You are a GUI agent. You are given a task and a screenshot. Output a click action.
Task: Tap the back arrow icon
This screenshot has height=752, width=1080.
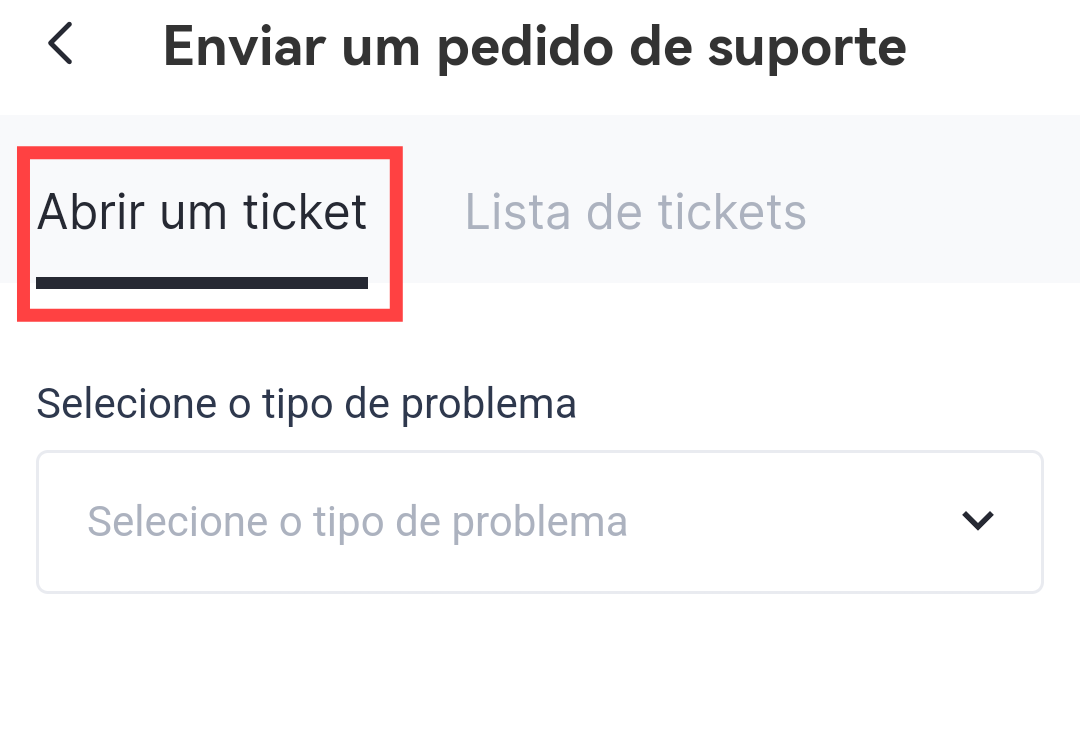61,46
